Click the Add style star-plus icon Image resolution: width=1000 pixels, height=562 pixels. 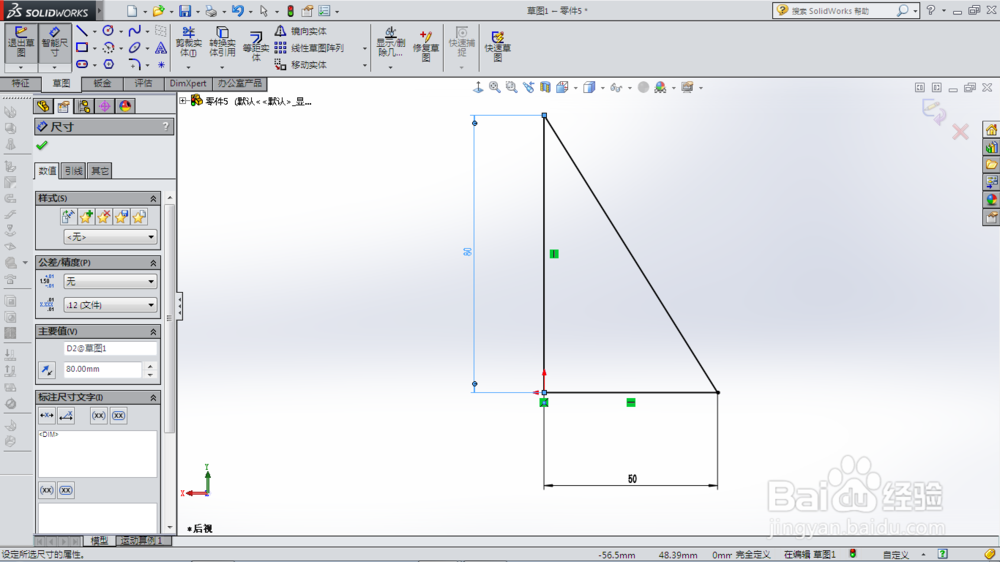(x=86, y=216)
